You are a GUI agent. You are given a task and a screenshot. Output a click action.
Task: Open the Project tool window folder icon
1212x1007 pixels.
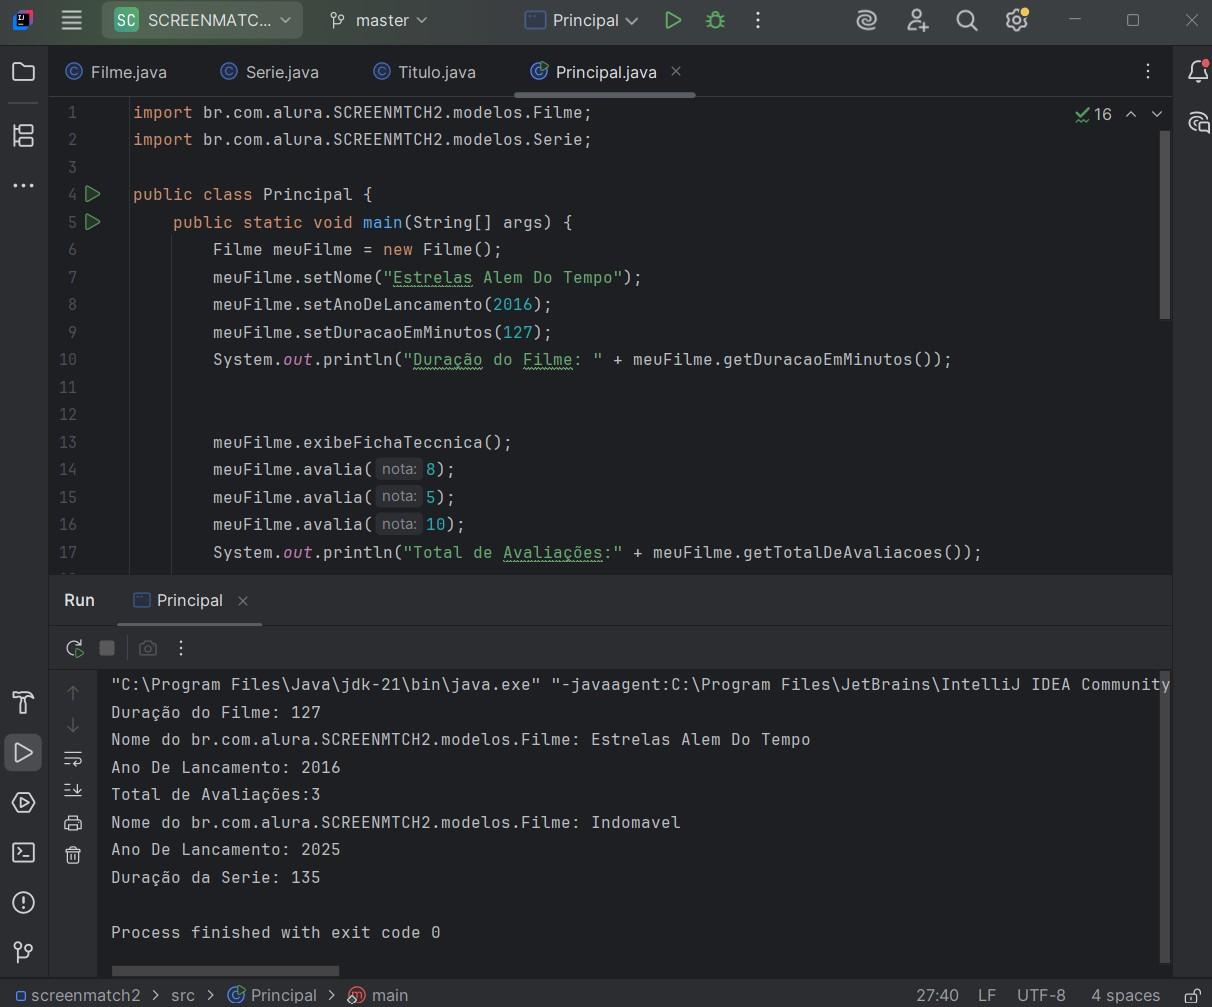click(x=23, y=72)
